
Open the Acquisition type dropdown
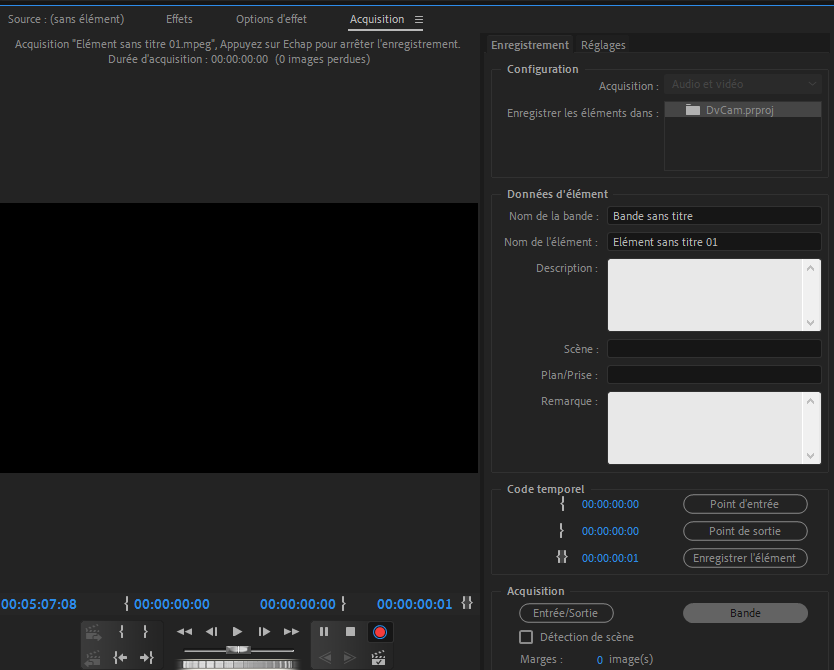tap(742, 85)
